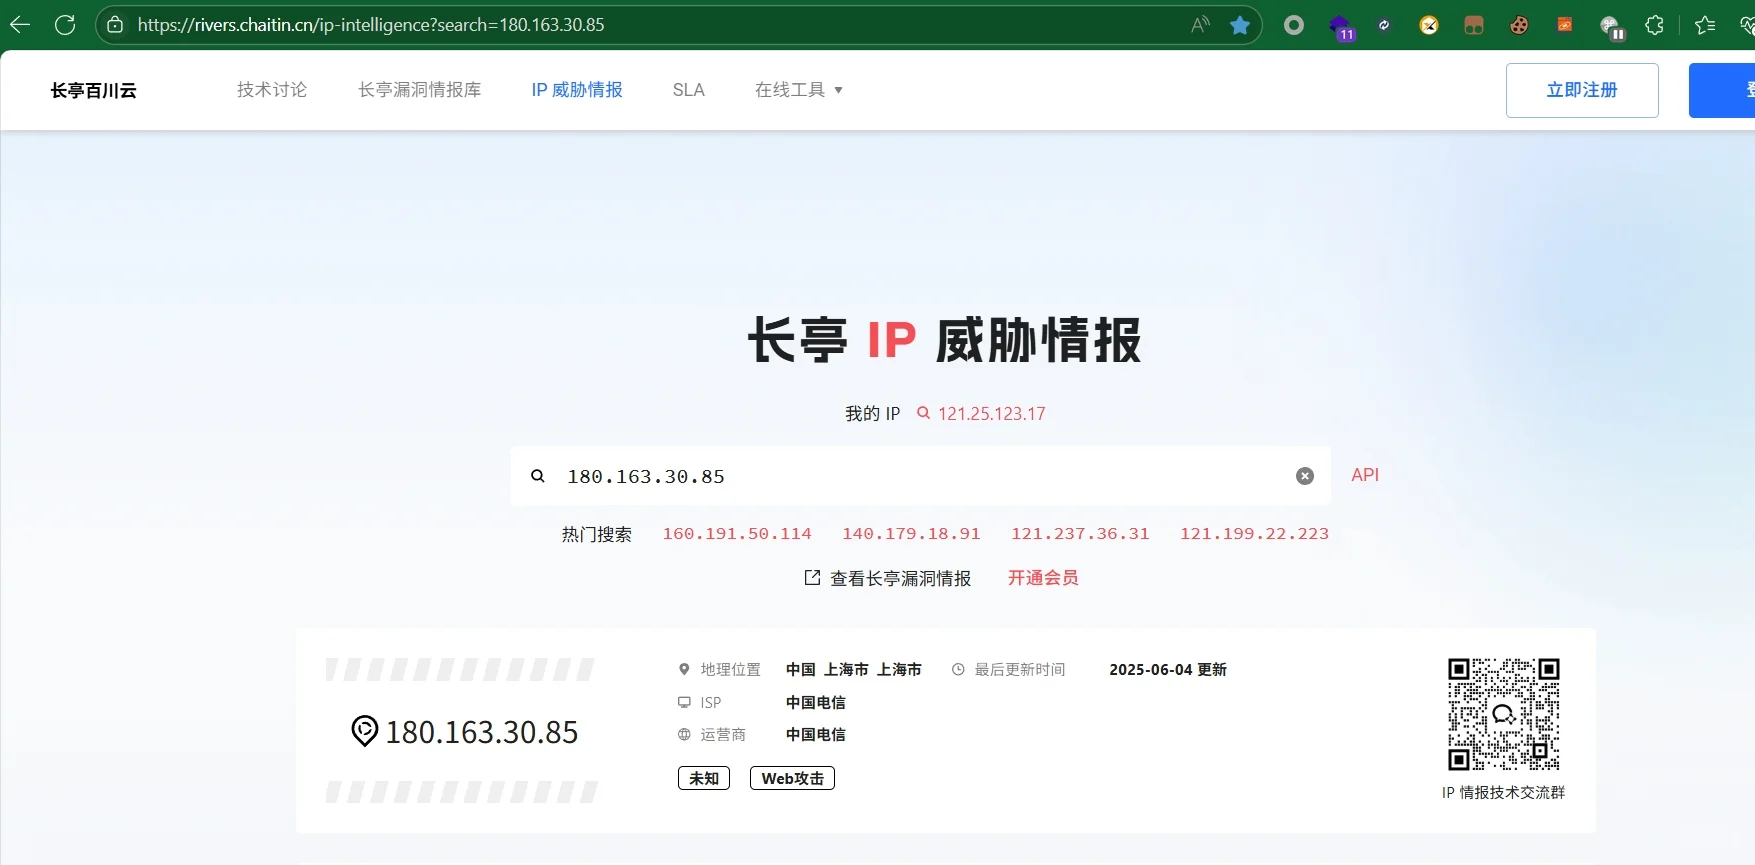Image resolution: width=1755 pixels, height=865 pixels.
Task: Click the browser back arrow
Action: pos(20,25)
